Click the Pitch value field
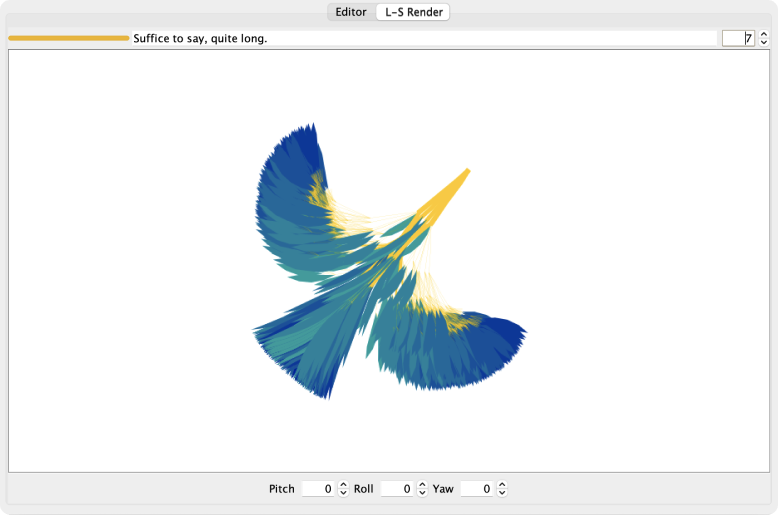The image size is (778, 515). pyautogui.click(x=319, y=489)
